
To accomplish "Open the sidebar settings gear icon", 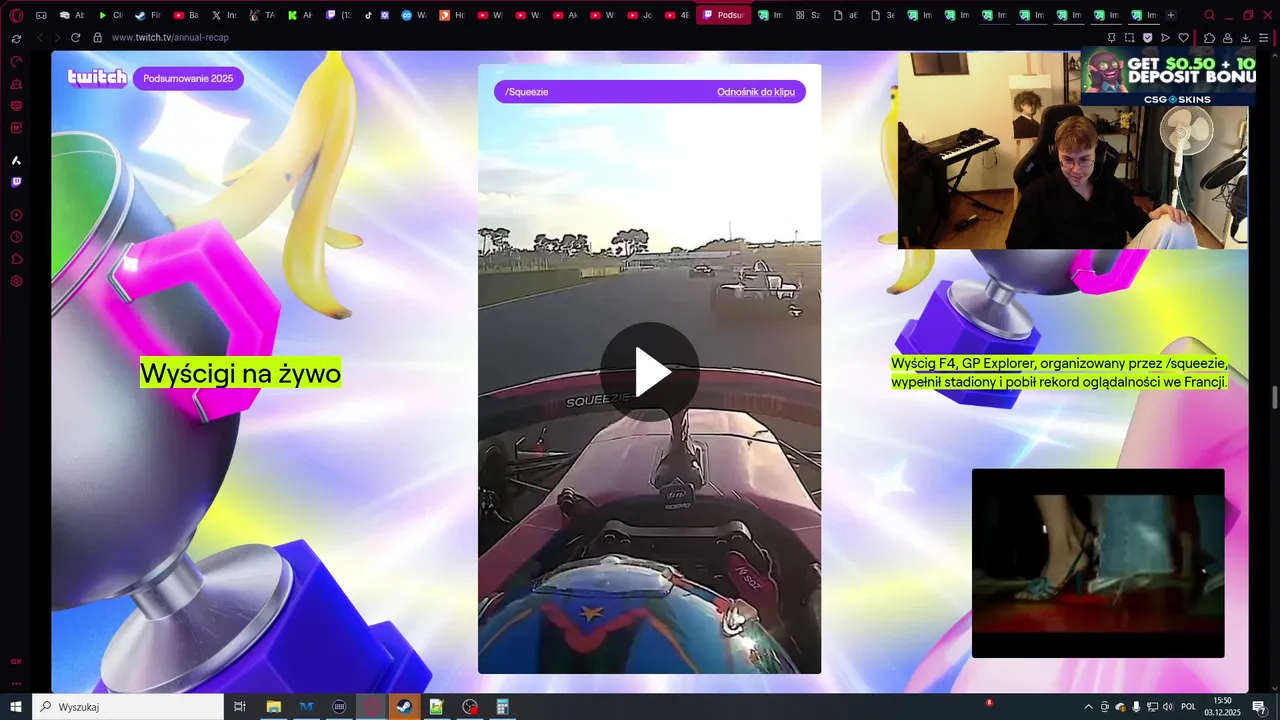I will coord(16,281).
